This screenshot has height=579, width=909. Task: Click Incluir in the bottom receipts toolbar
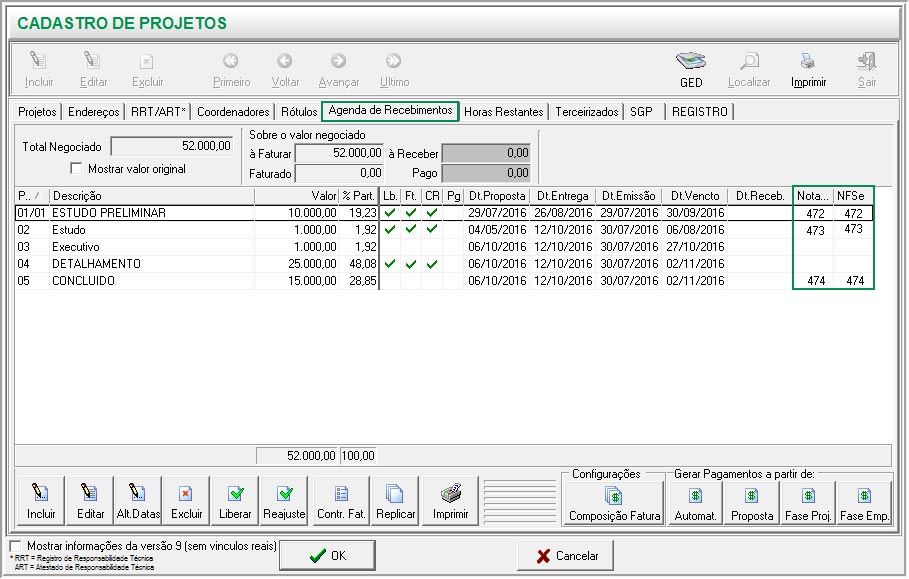(41, 501)
